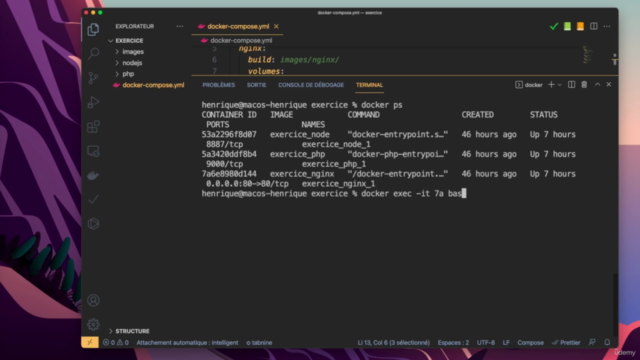
Task: Click the docker-compose.yml breadcrumb
Action: pos(241,40)
